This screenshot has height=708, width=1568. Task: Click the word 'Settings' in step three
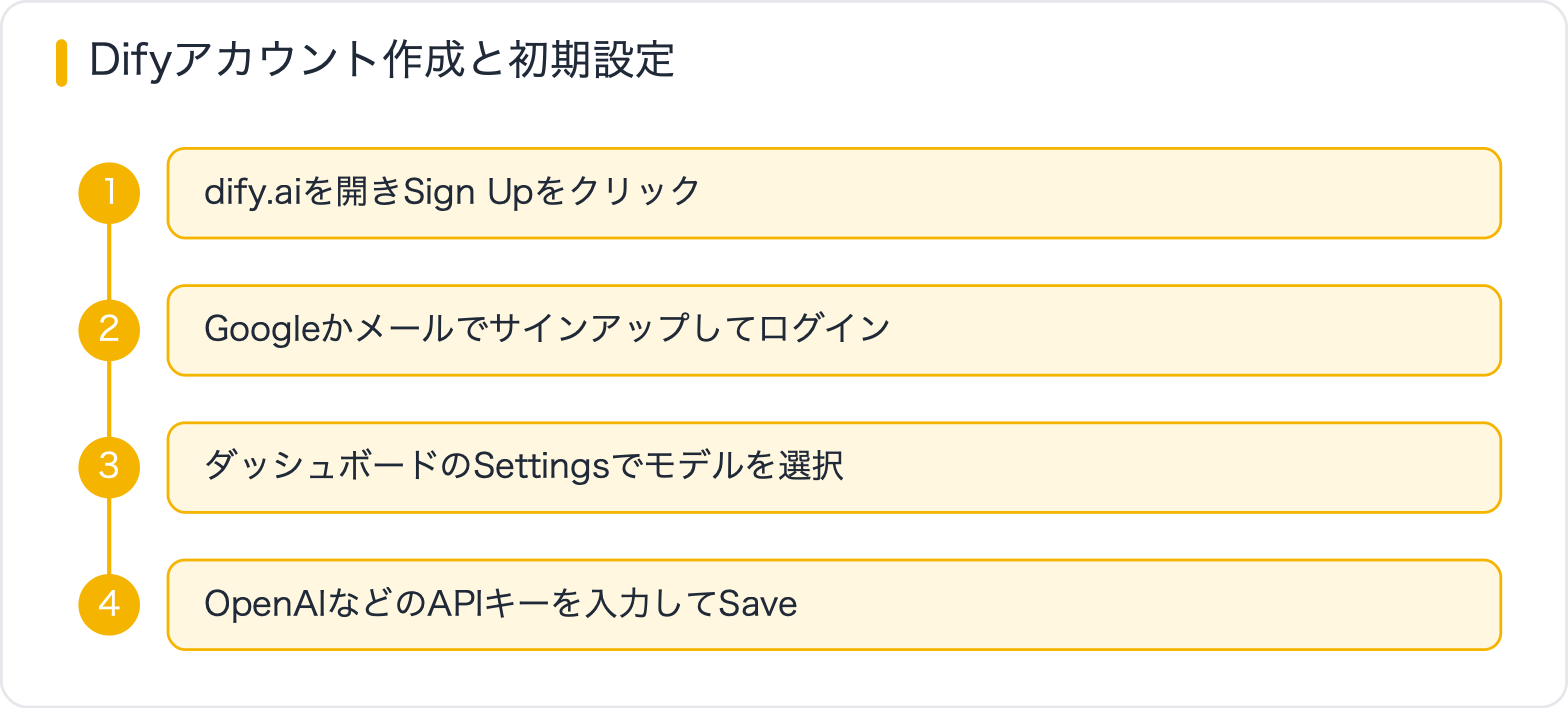[x=540, y=466]
